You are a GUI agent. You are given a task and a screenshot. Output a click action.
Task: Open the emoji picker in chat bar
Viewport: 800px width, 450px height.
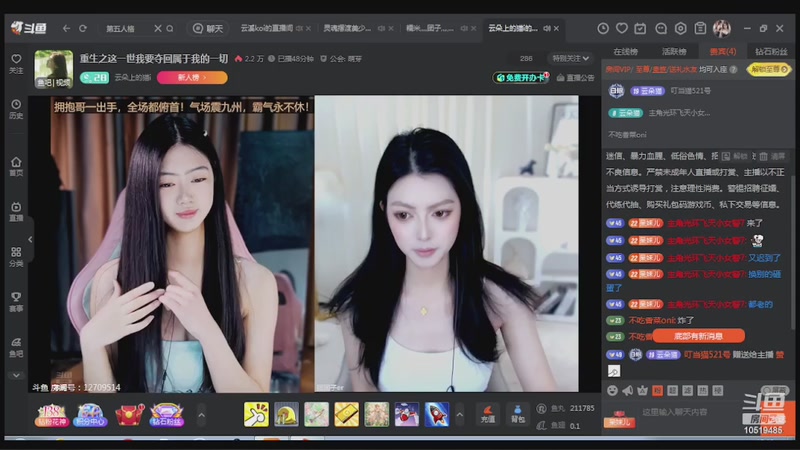tap(612, 390)
